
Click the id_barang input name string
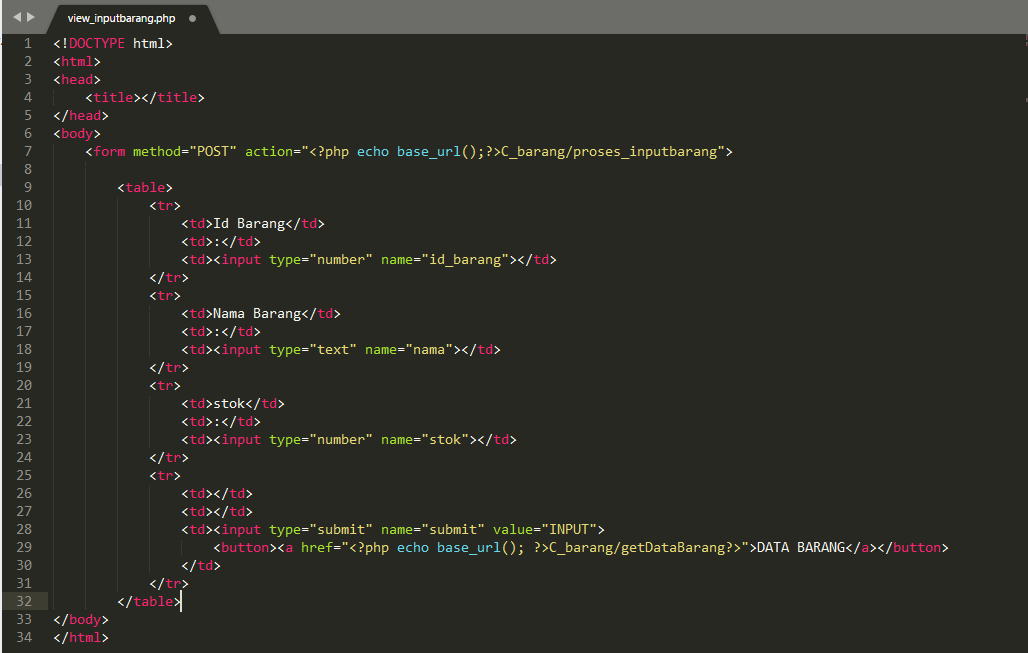466,259
